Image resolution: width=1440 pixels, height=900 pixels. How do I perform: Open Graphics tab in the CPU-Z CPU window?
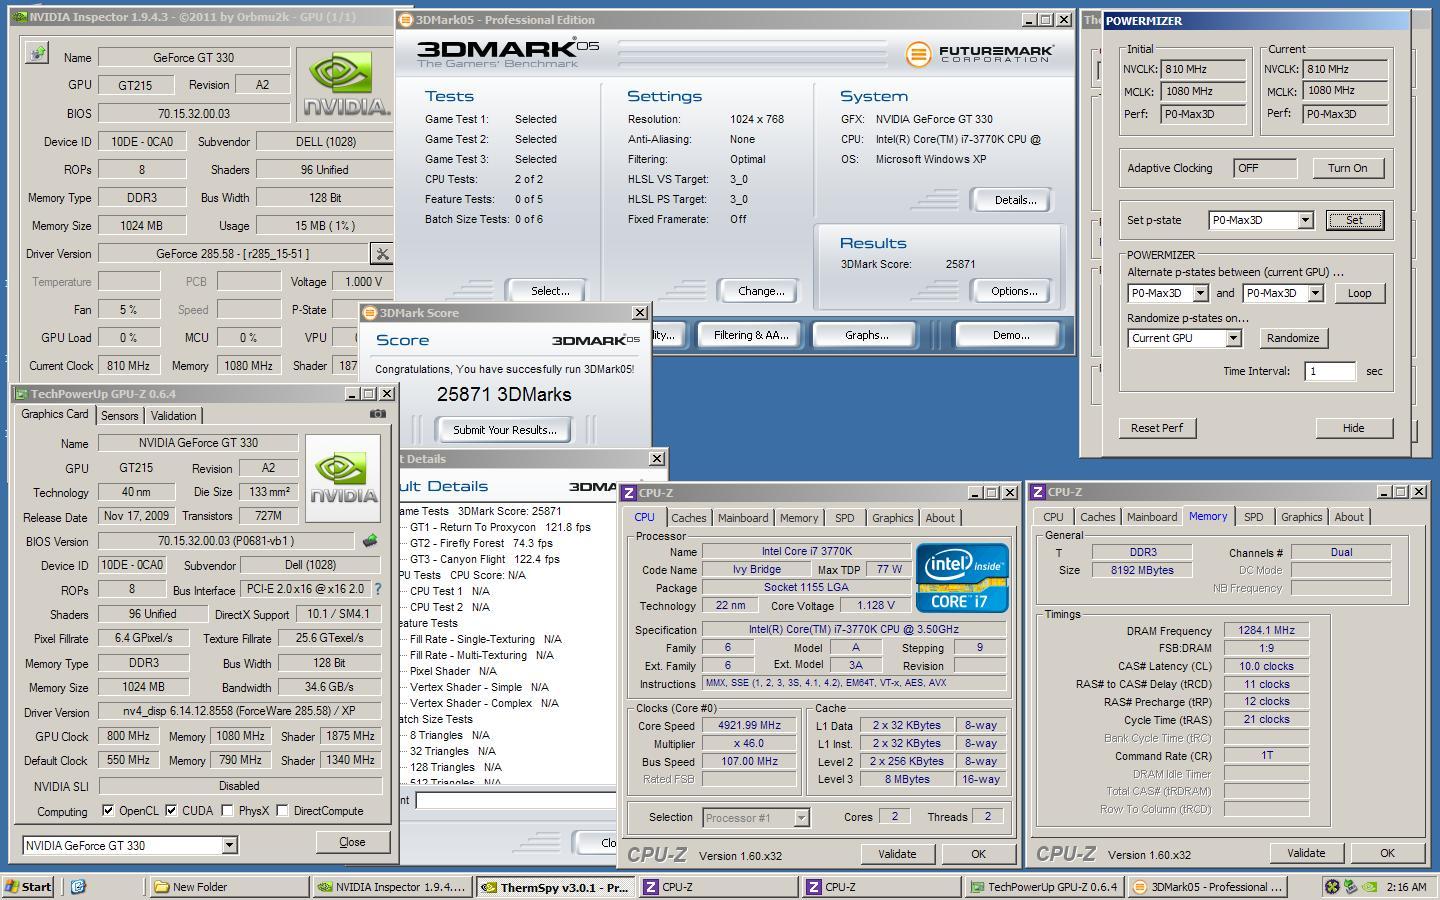pyautogui.click(x=892, y=518)
